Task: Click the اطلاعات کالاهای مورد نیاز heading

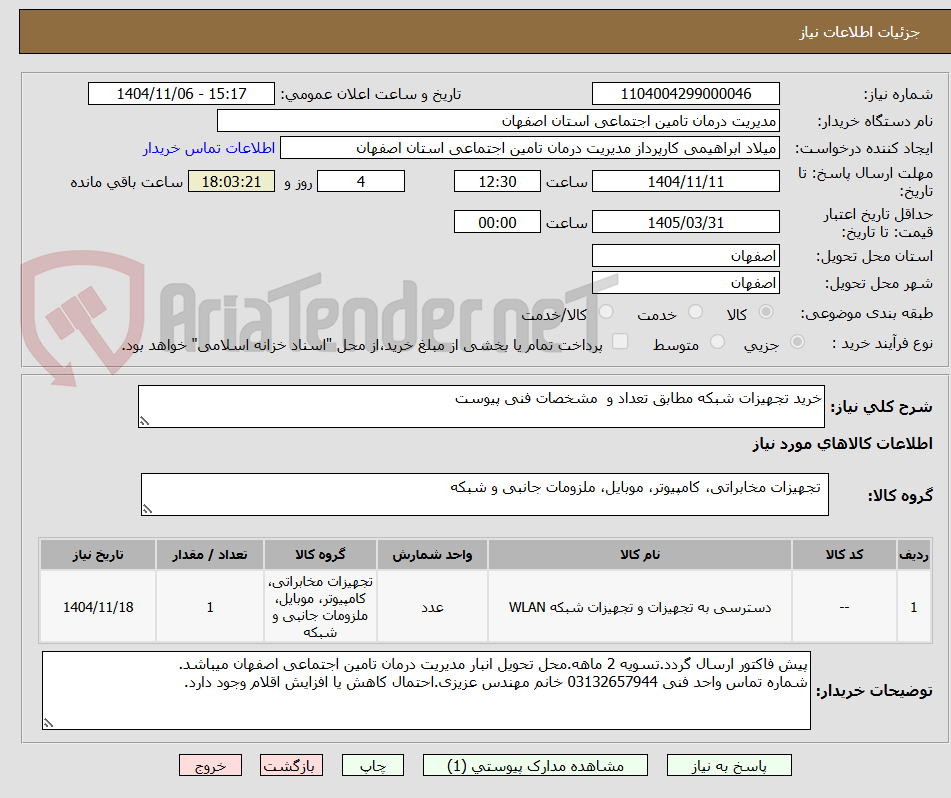Action: pyautogui.click(x=842, y=444)
